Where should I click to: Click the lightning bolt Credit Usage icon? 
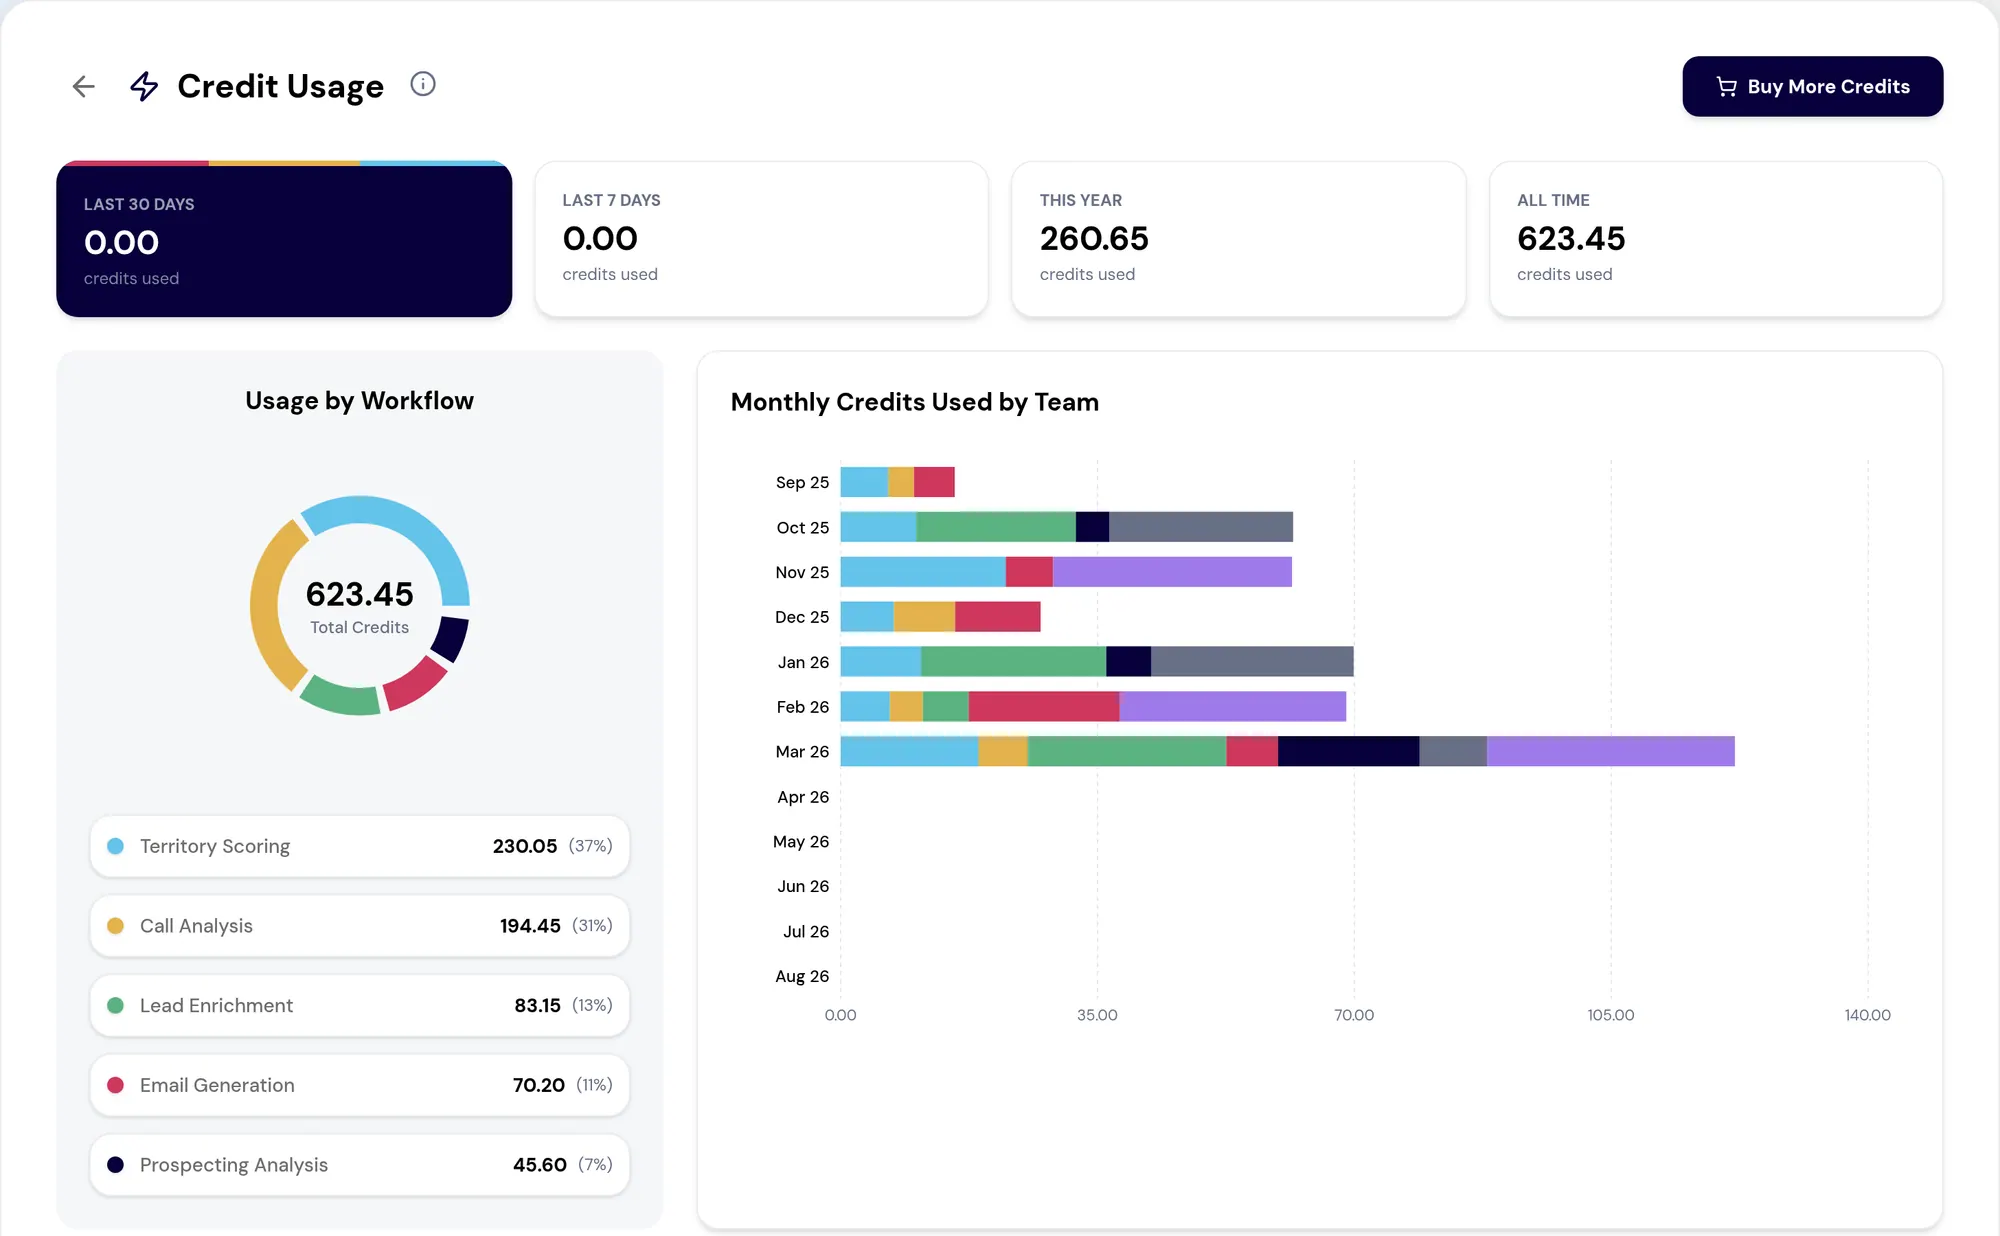pos(145,86)
